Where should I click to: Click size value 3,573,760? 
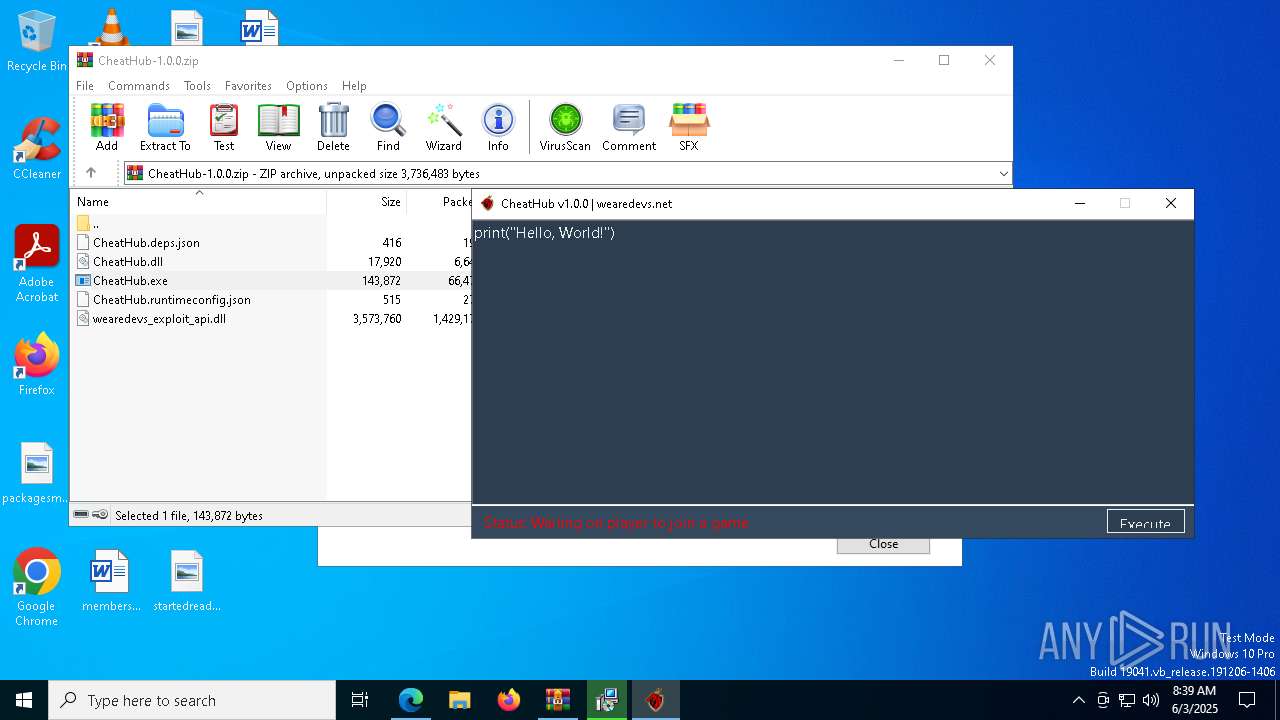pyautogui.click(x=377, y=318)
